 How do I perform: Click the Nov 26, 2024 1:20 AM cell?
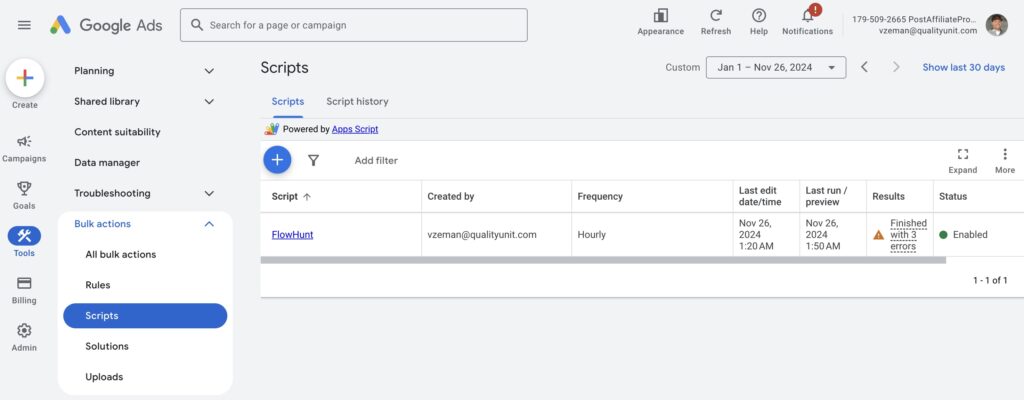[756, 235]
